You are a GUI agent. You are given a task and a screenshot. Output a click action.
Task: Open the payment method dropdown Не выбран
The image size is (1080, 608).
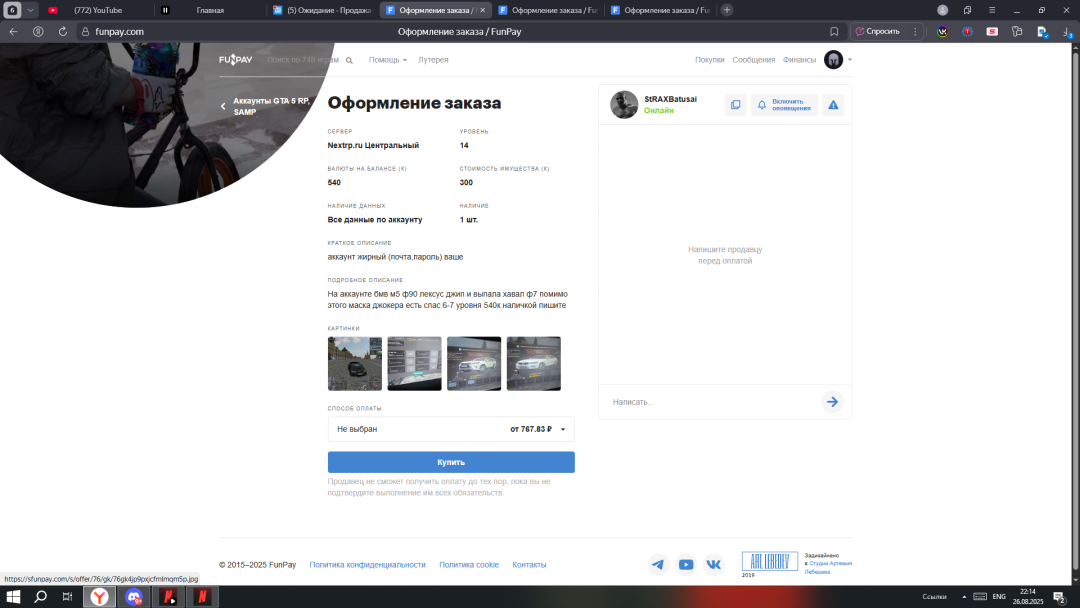tap(451, 429)
